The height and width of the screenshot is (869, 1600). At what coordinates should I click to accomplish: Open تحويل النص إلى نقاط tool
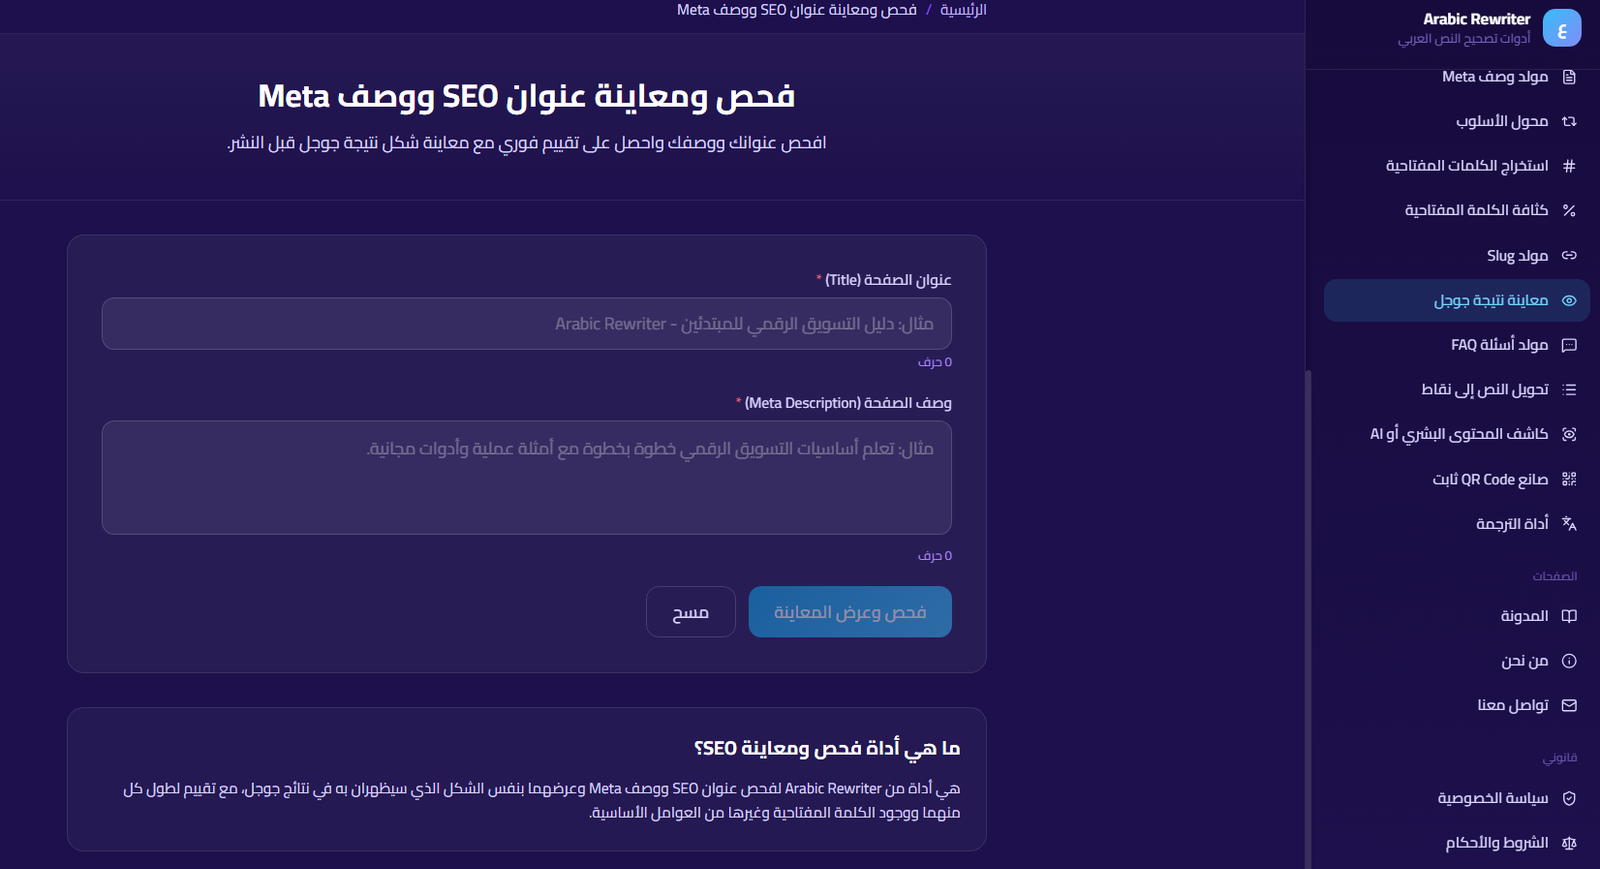(x=1457, y=389)
